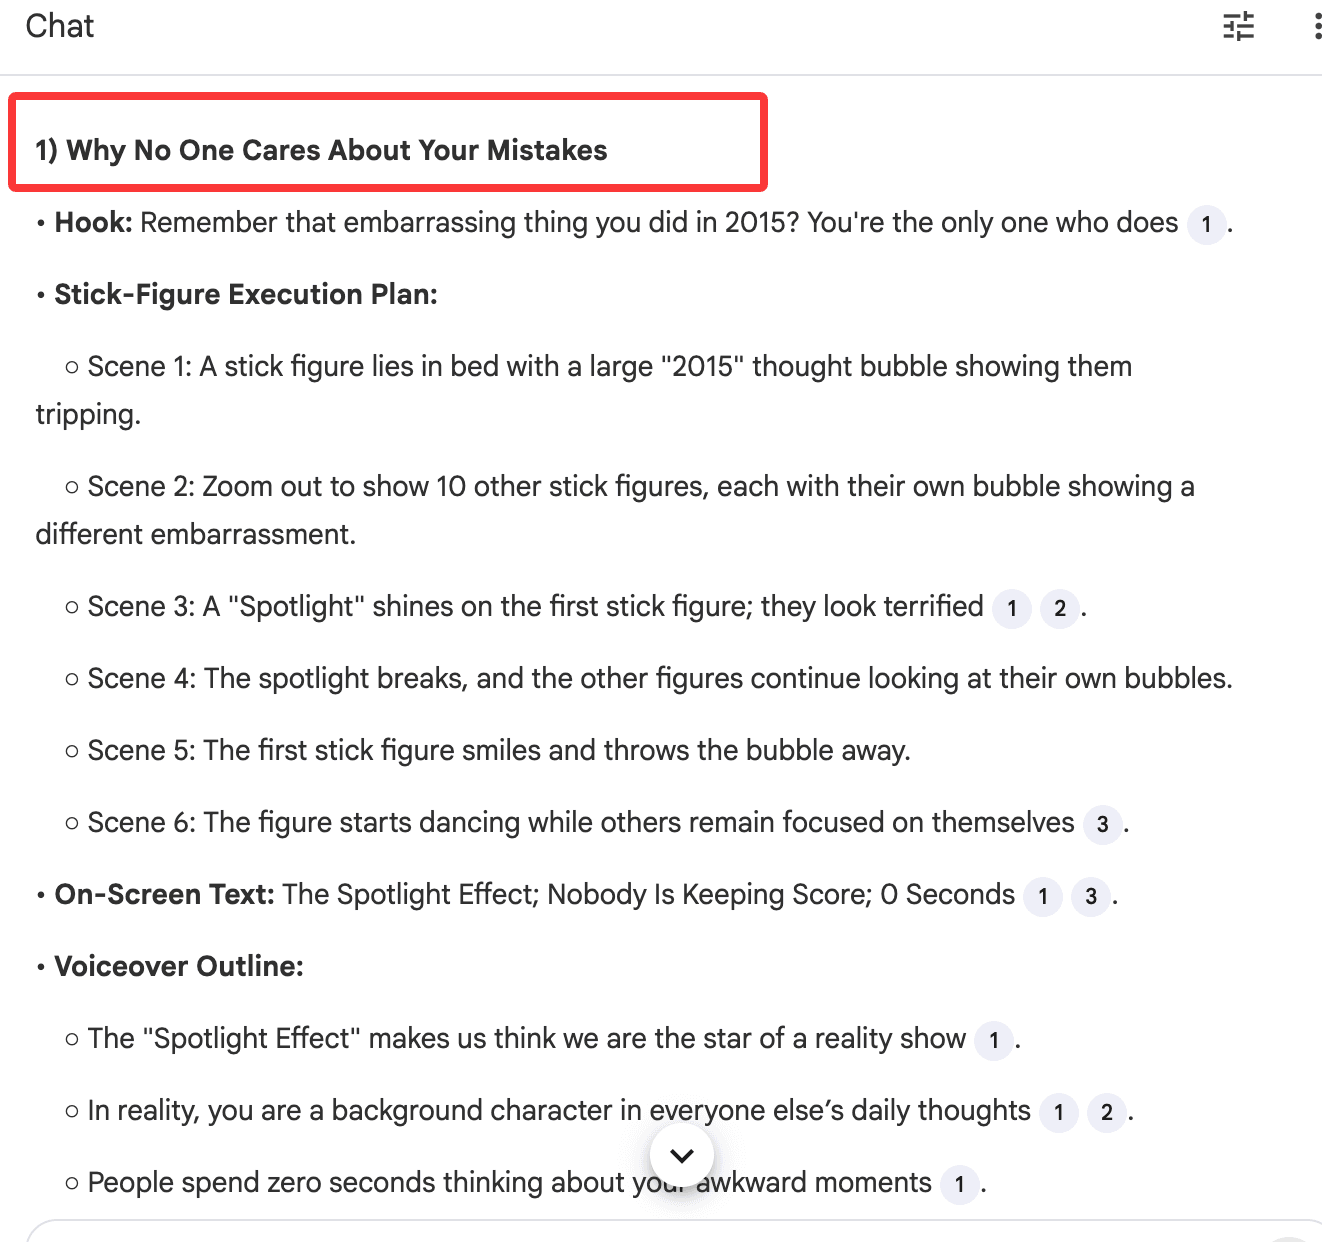Open citation 2 on the Scene 3 line
The image size is (1322, 1242).
[x=1060, y=608]
